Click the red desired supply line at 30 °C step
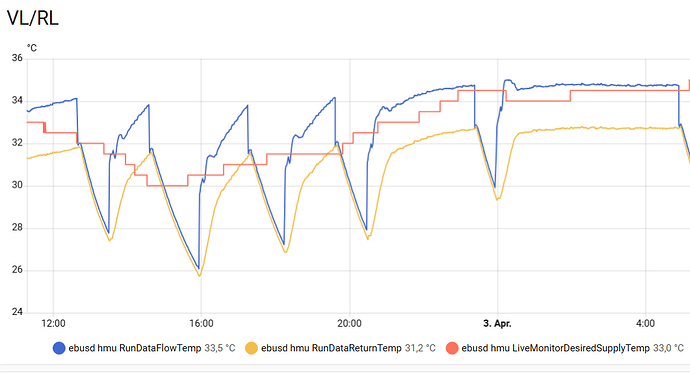Screen dimensions: 690x378 167,186
